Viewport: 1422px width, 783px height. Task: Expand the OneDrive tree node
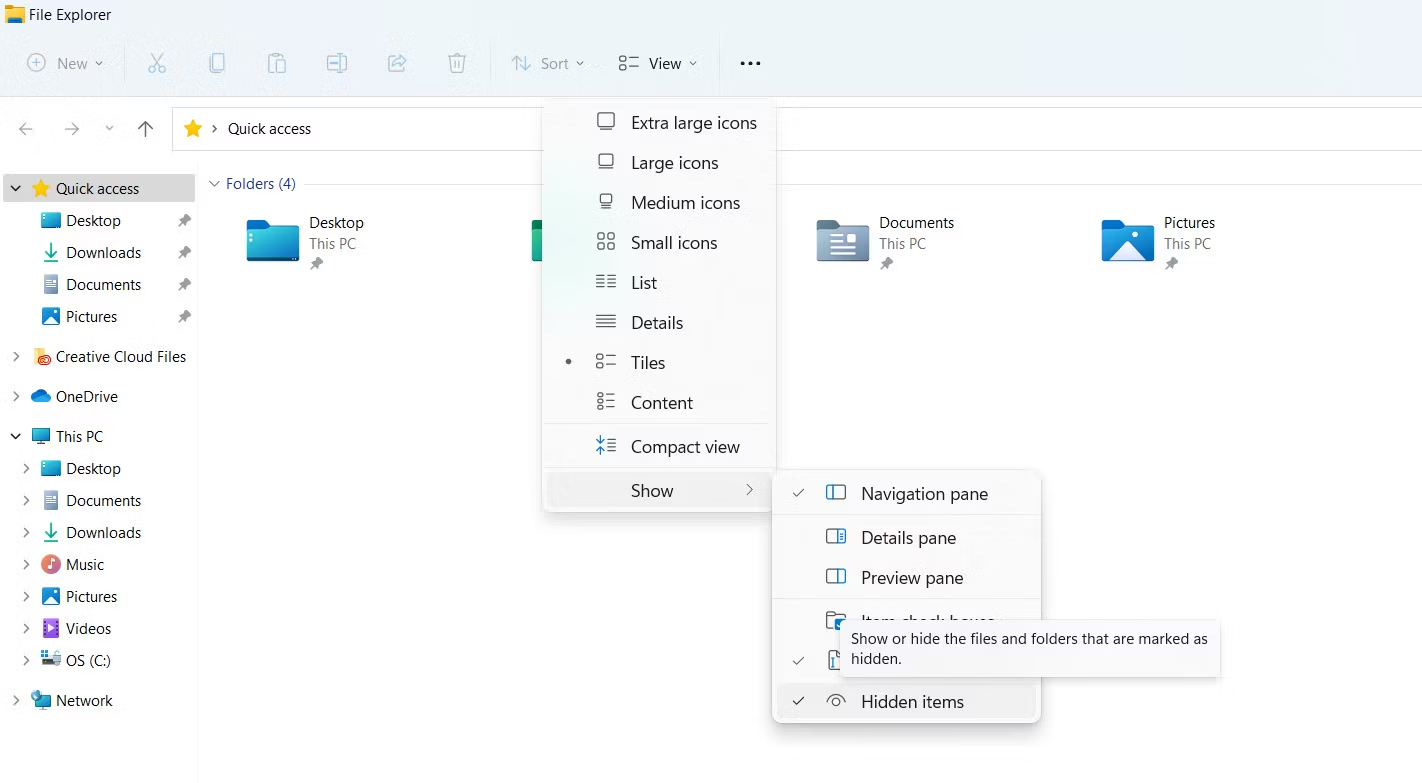pos(16,397)
